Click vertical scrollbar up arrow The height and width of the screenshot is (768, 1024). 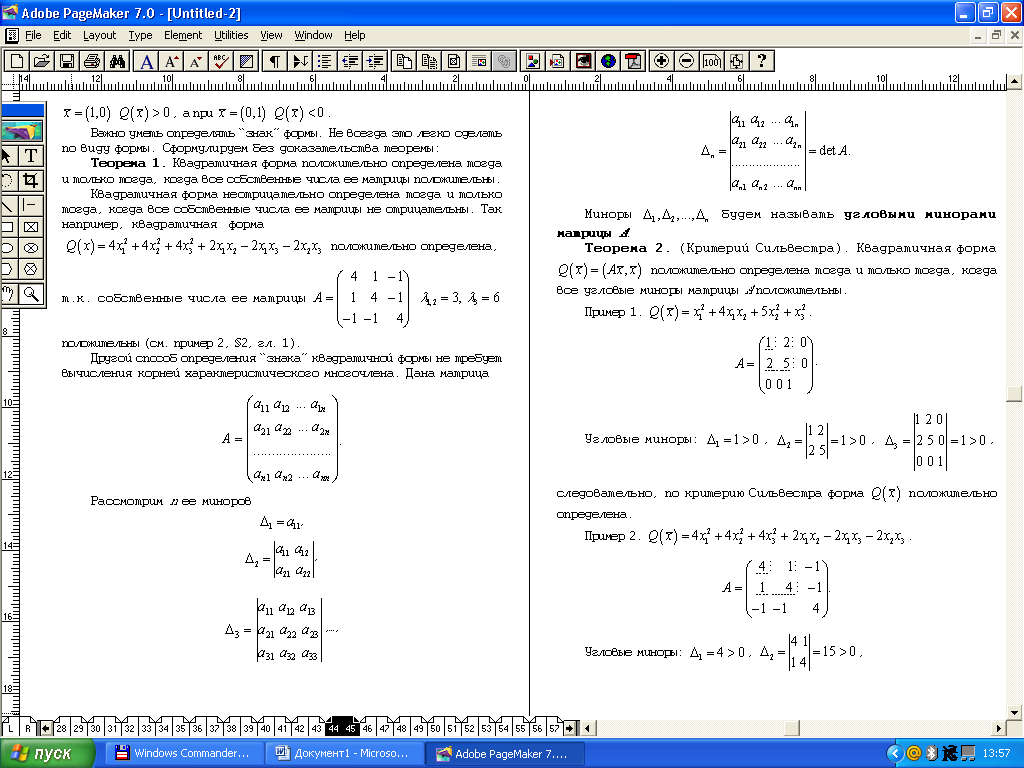[1014, 82]
